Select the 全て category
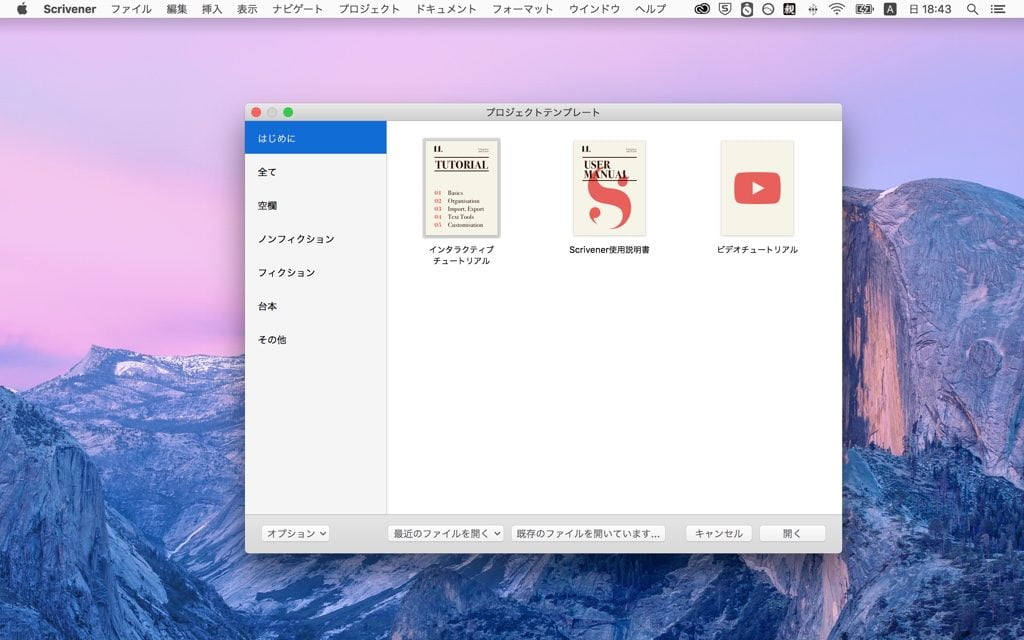 (x=315, y=172)
